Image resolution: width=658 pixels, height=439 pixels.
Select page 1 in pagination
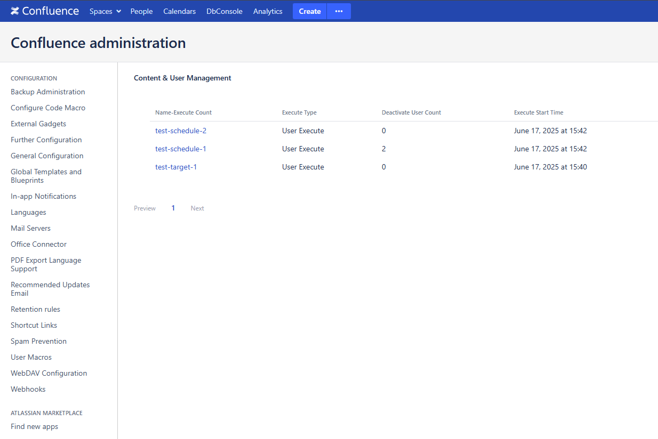pos(173,208)
